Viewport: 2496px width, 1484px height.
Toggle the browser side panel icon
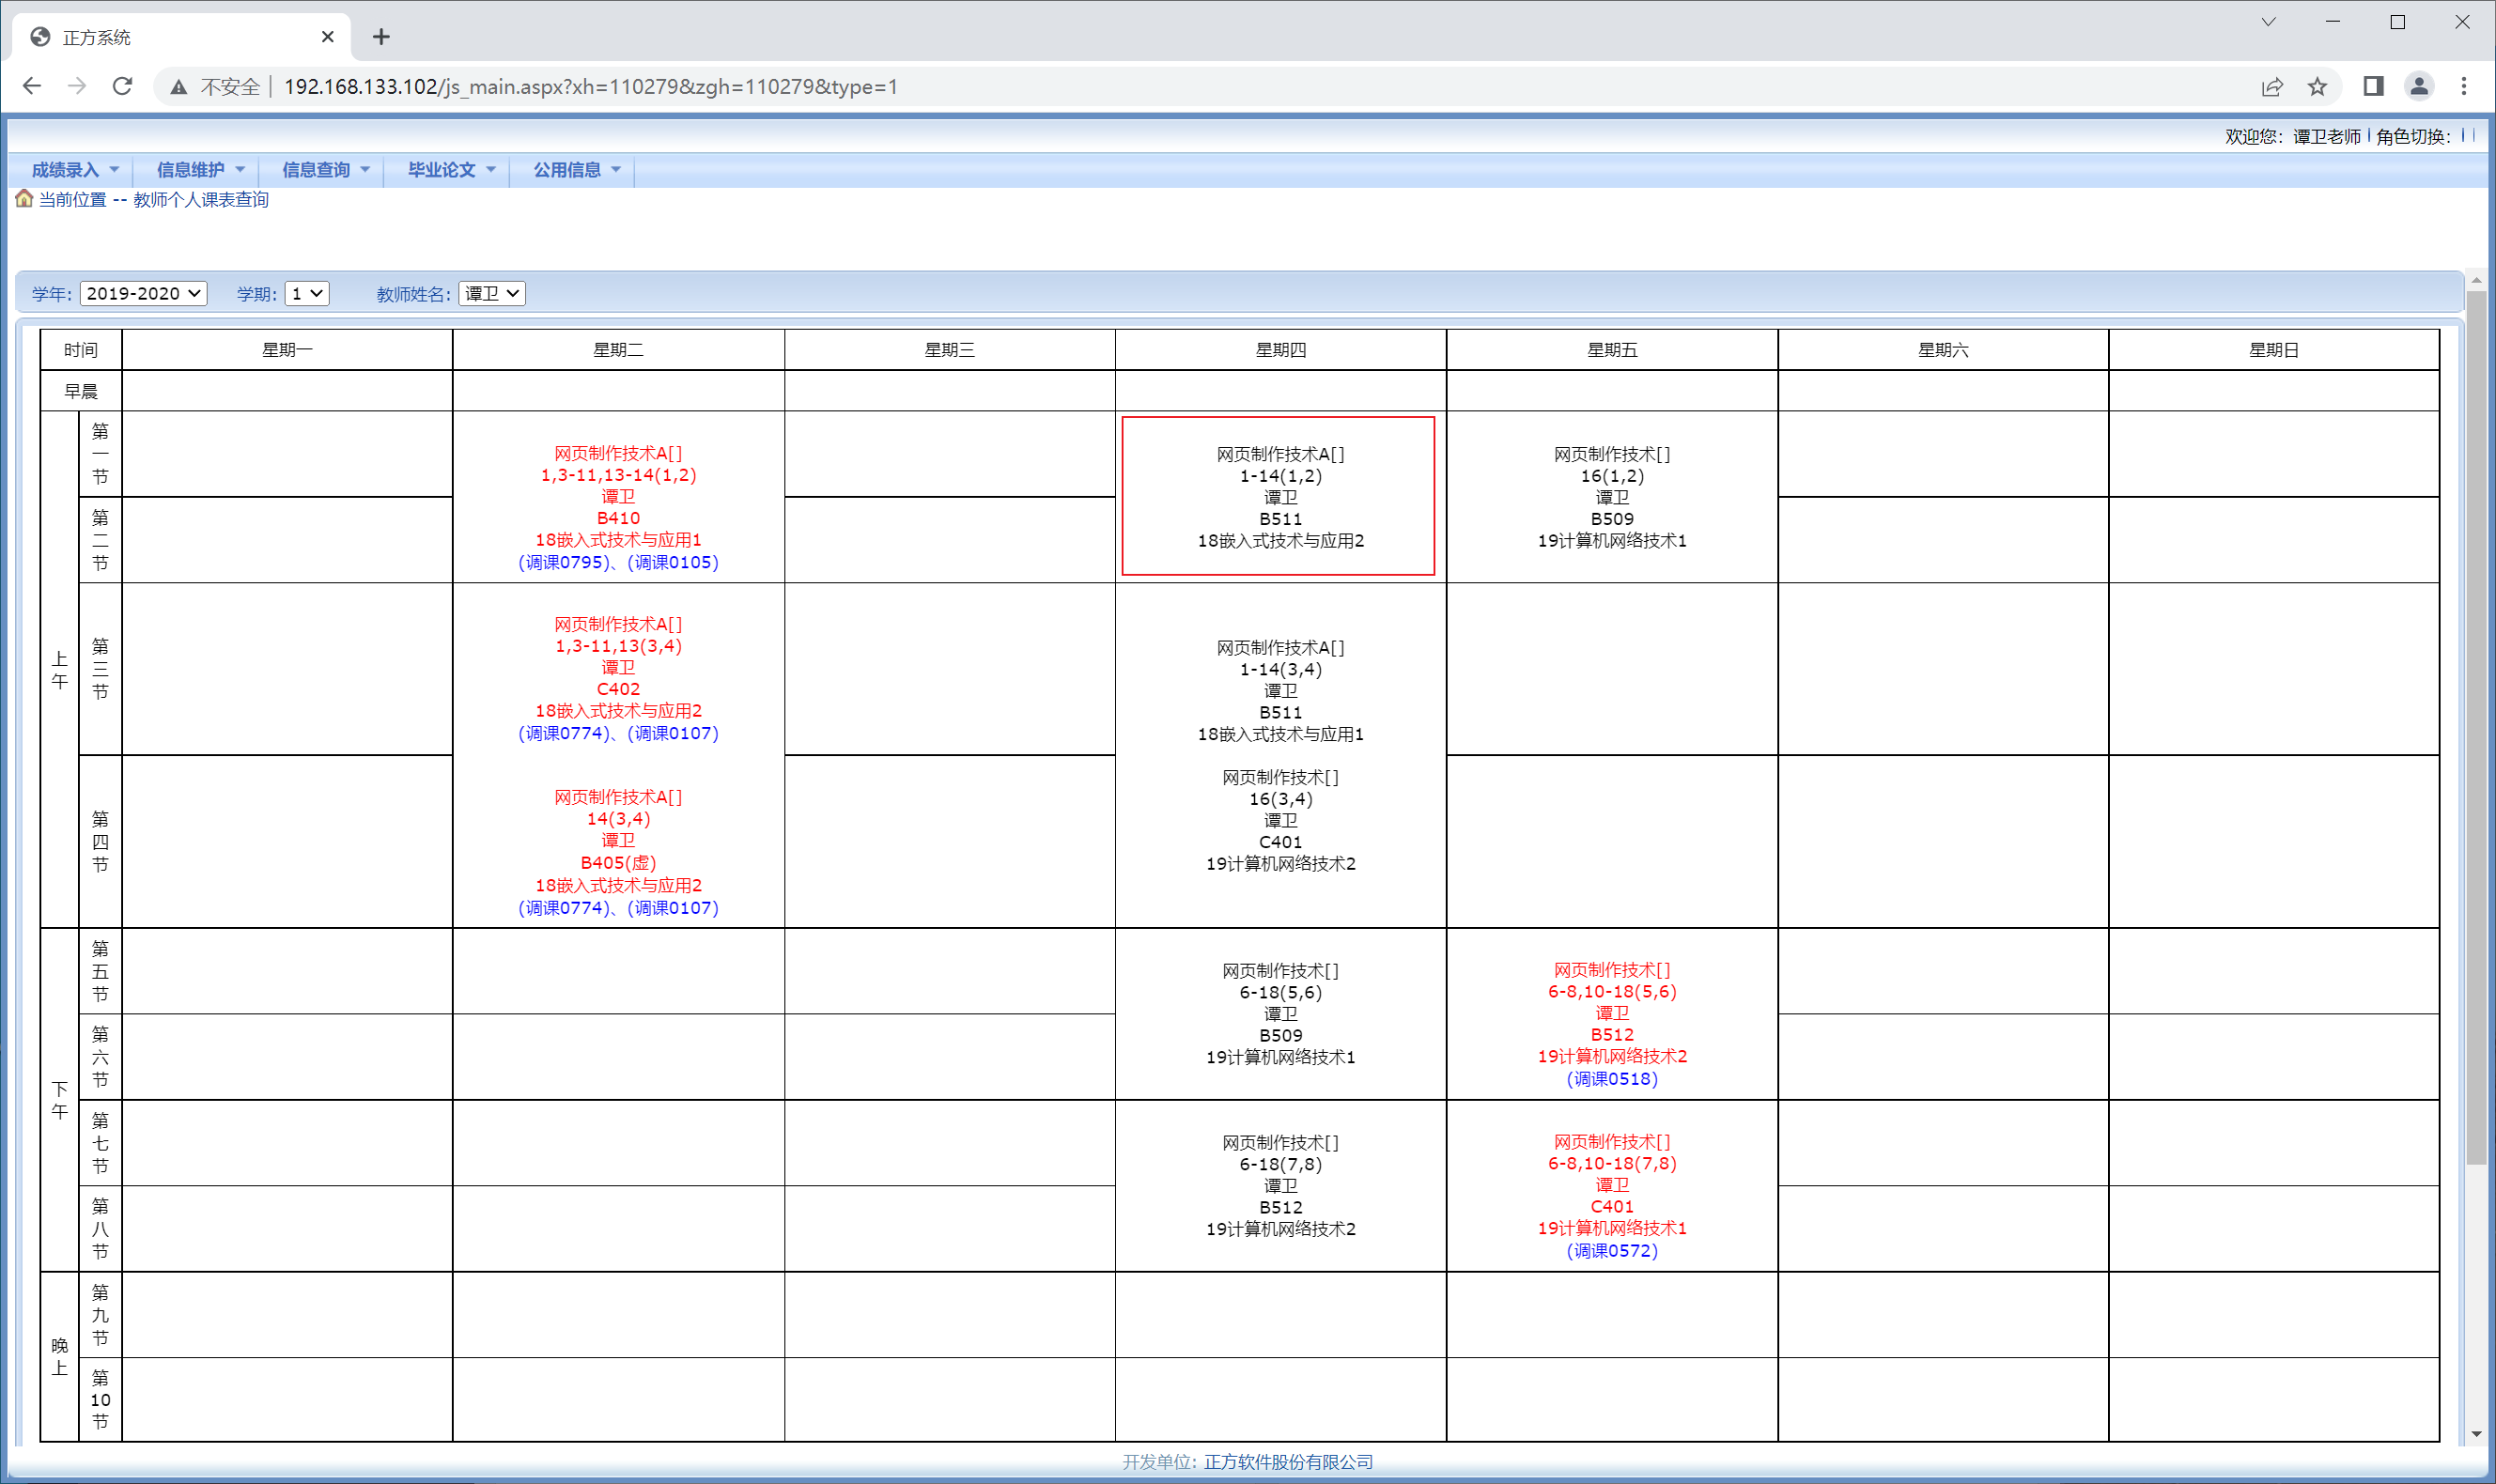pos(2373,86)
